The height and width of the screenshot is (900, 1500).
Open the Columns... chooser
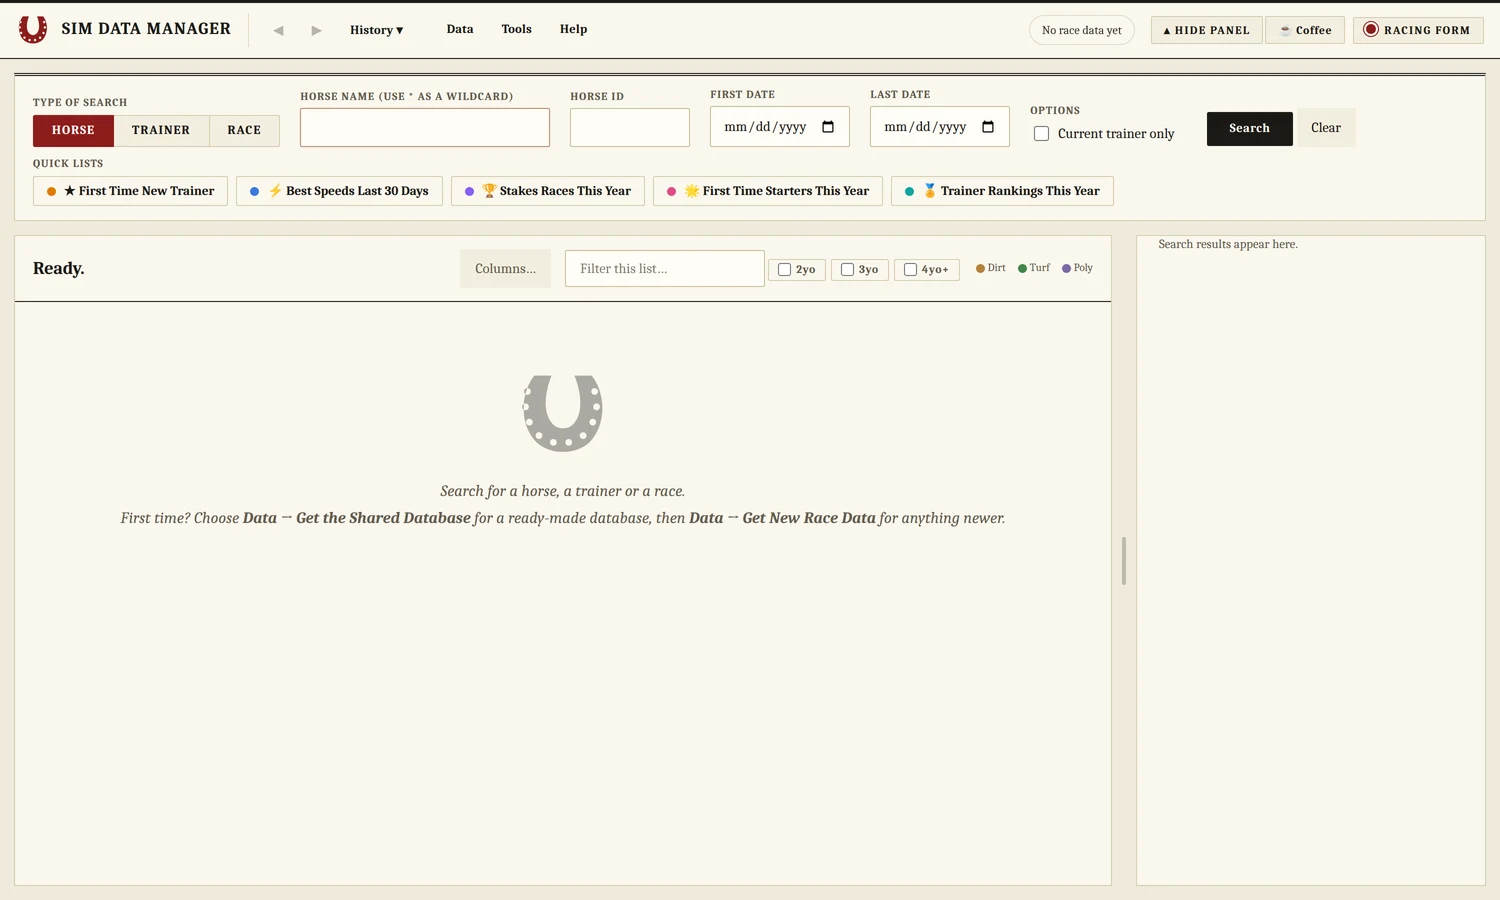pos(505,269)
